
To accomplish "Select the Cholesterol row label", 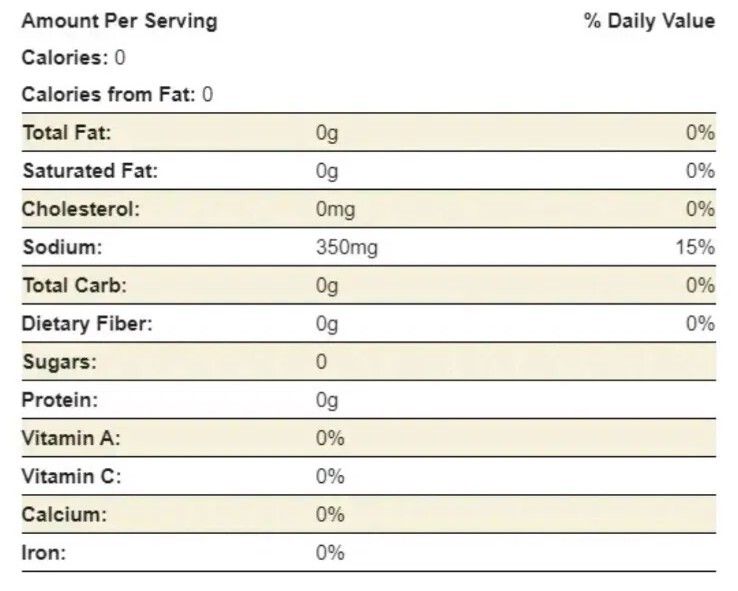I will click(x=81, y=210).
